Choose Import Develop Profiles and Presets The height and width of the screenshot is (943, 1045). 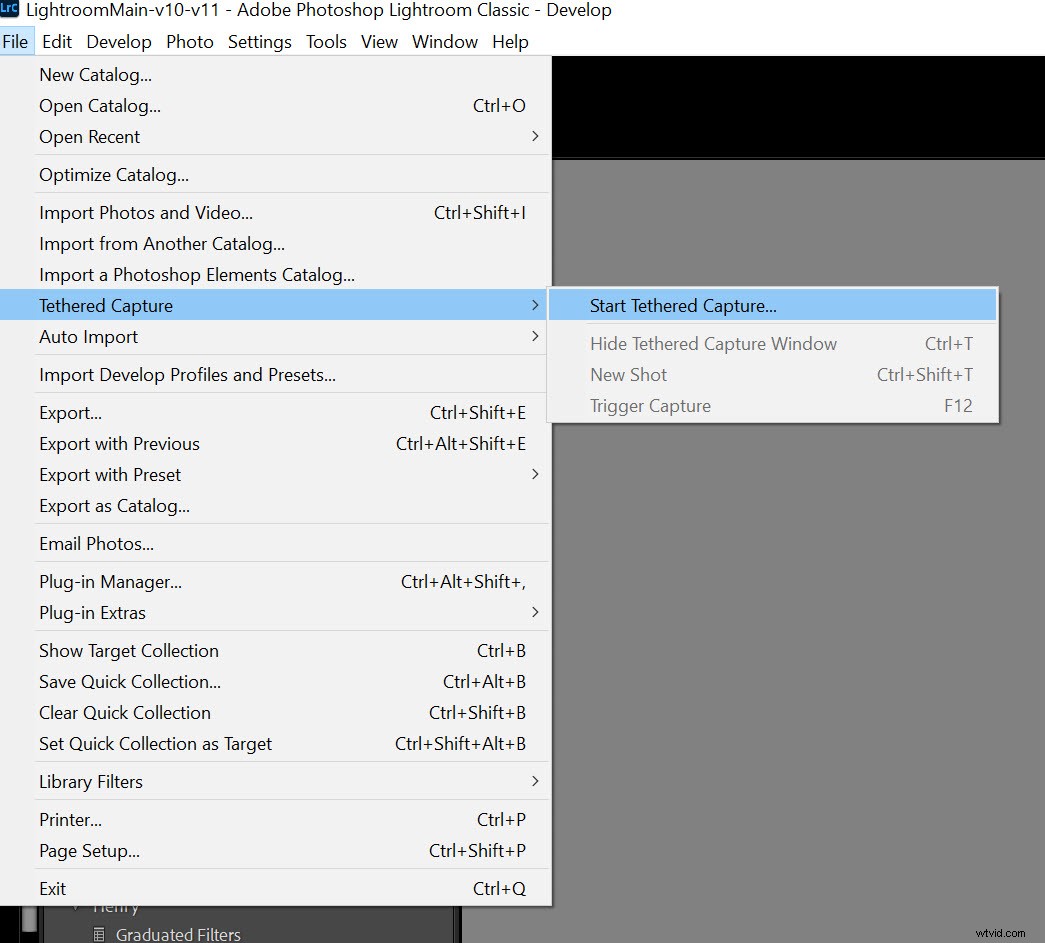(275, 375)
